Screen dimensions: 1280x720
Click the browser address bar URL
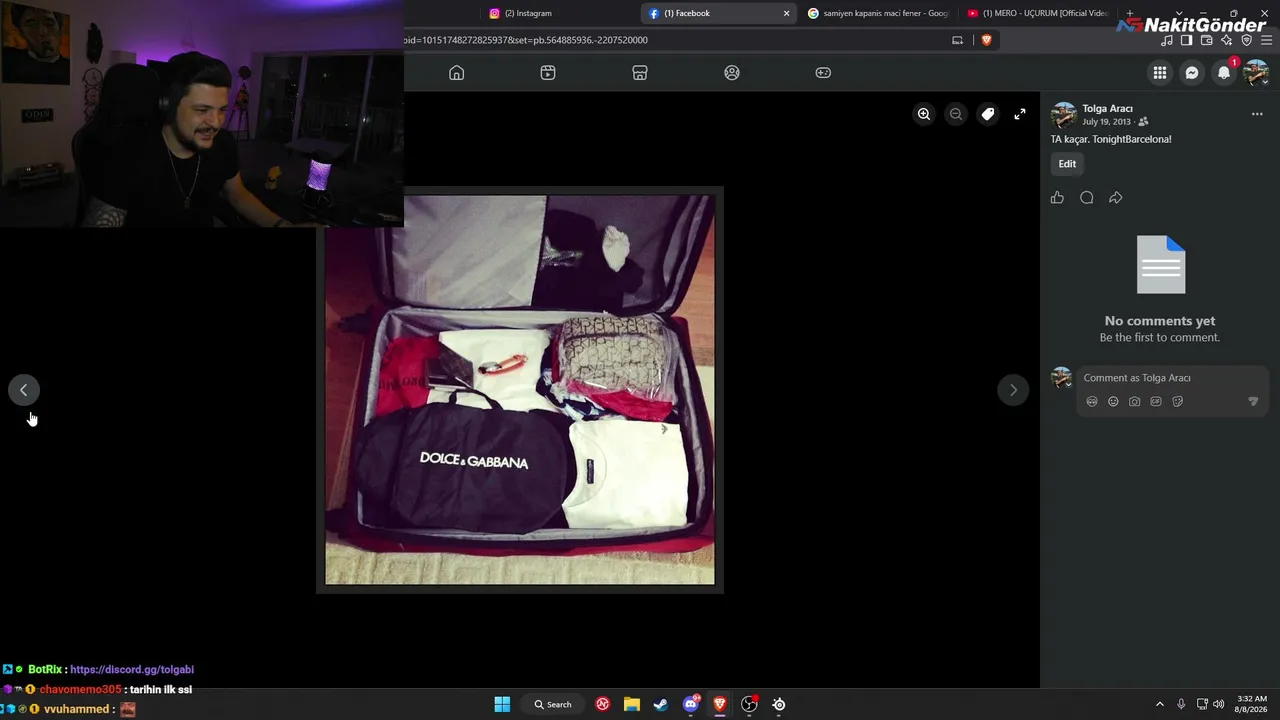point(526,40)
